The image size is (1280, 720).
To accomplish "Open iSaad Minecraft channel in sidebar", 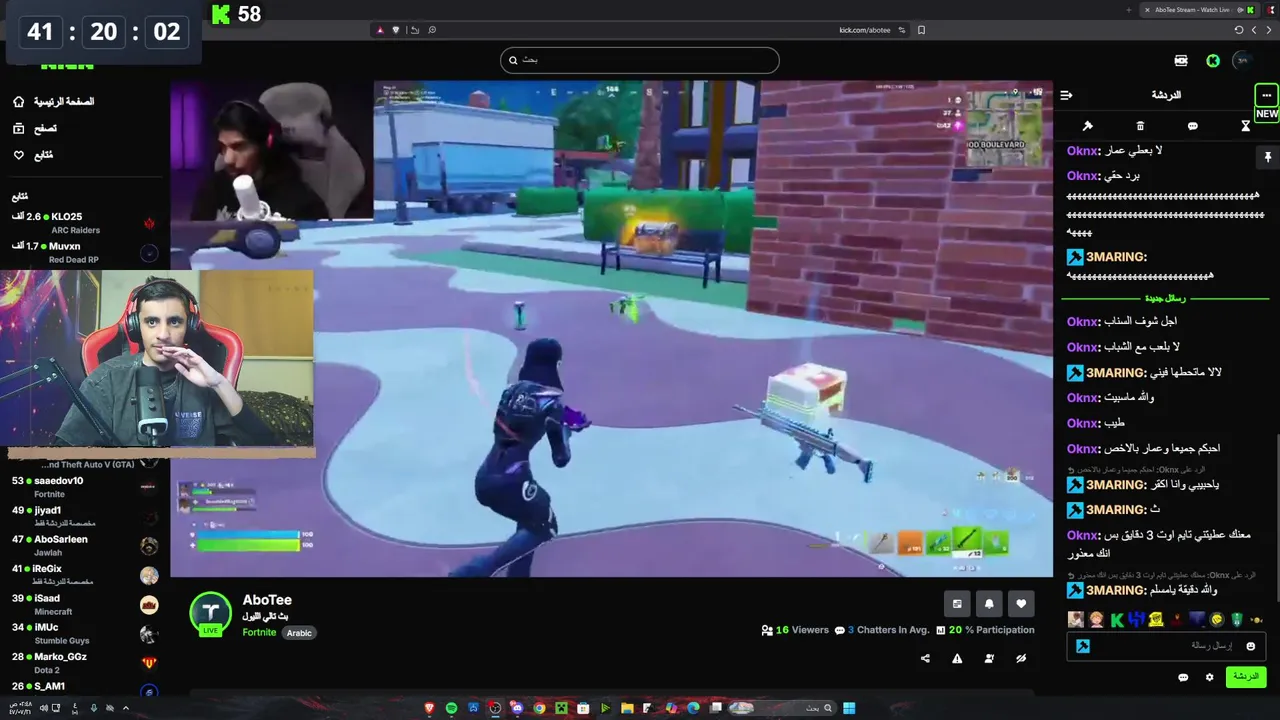I will 84,604.
